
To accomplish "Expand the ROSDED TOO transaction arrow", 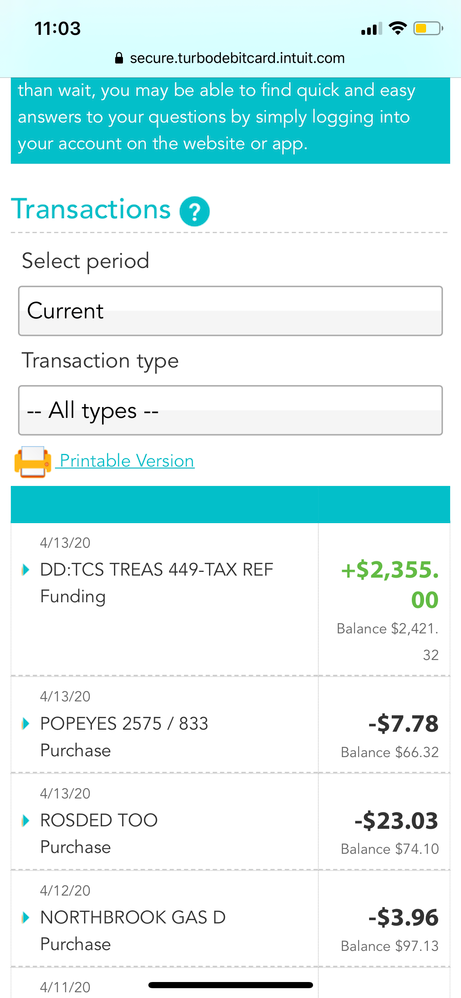I will pyautogui.click(x=25, y=820).
